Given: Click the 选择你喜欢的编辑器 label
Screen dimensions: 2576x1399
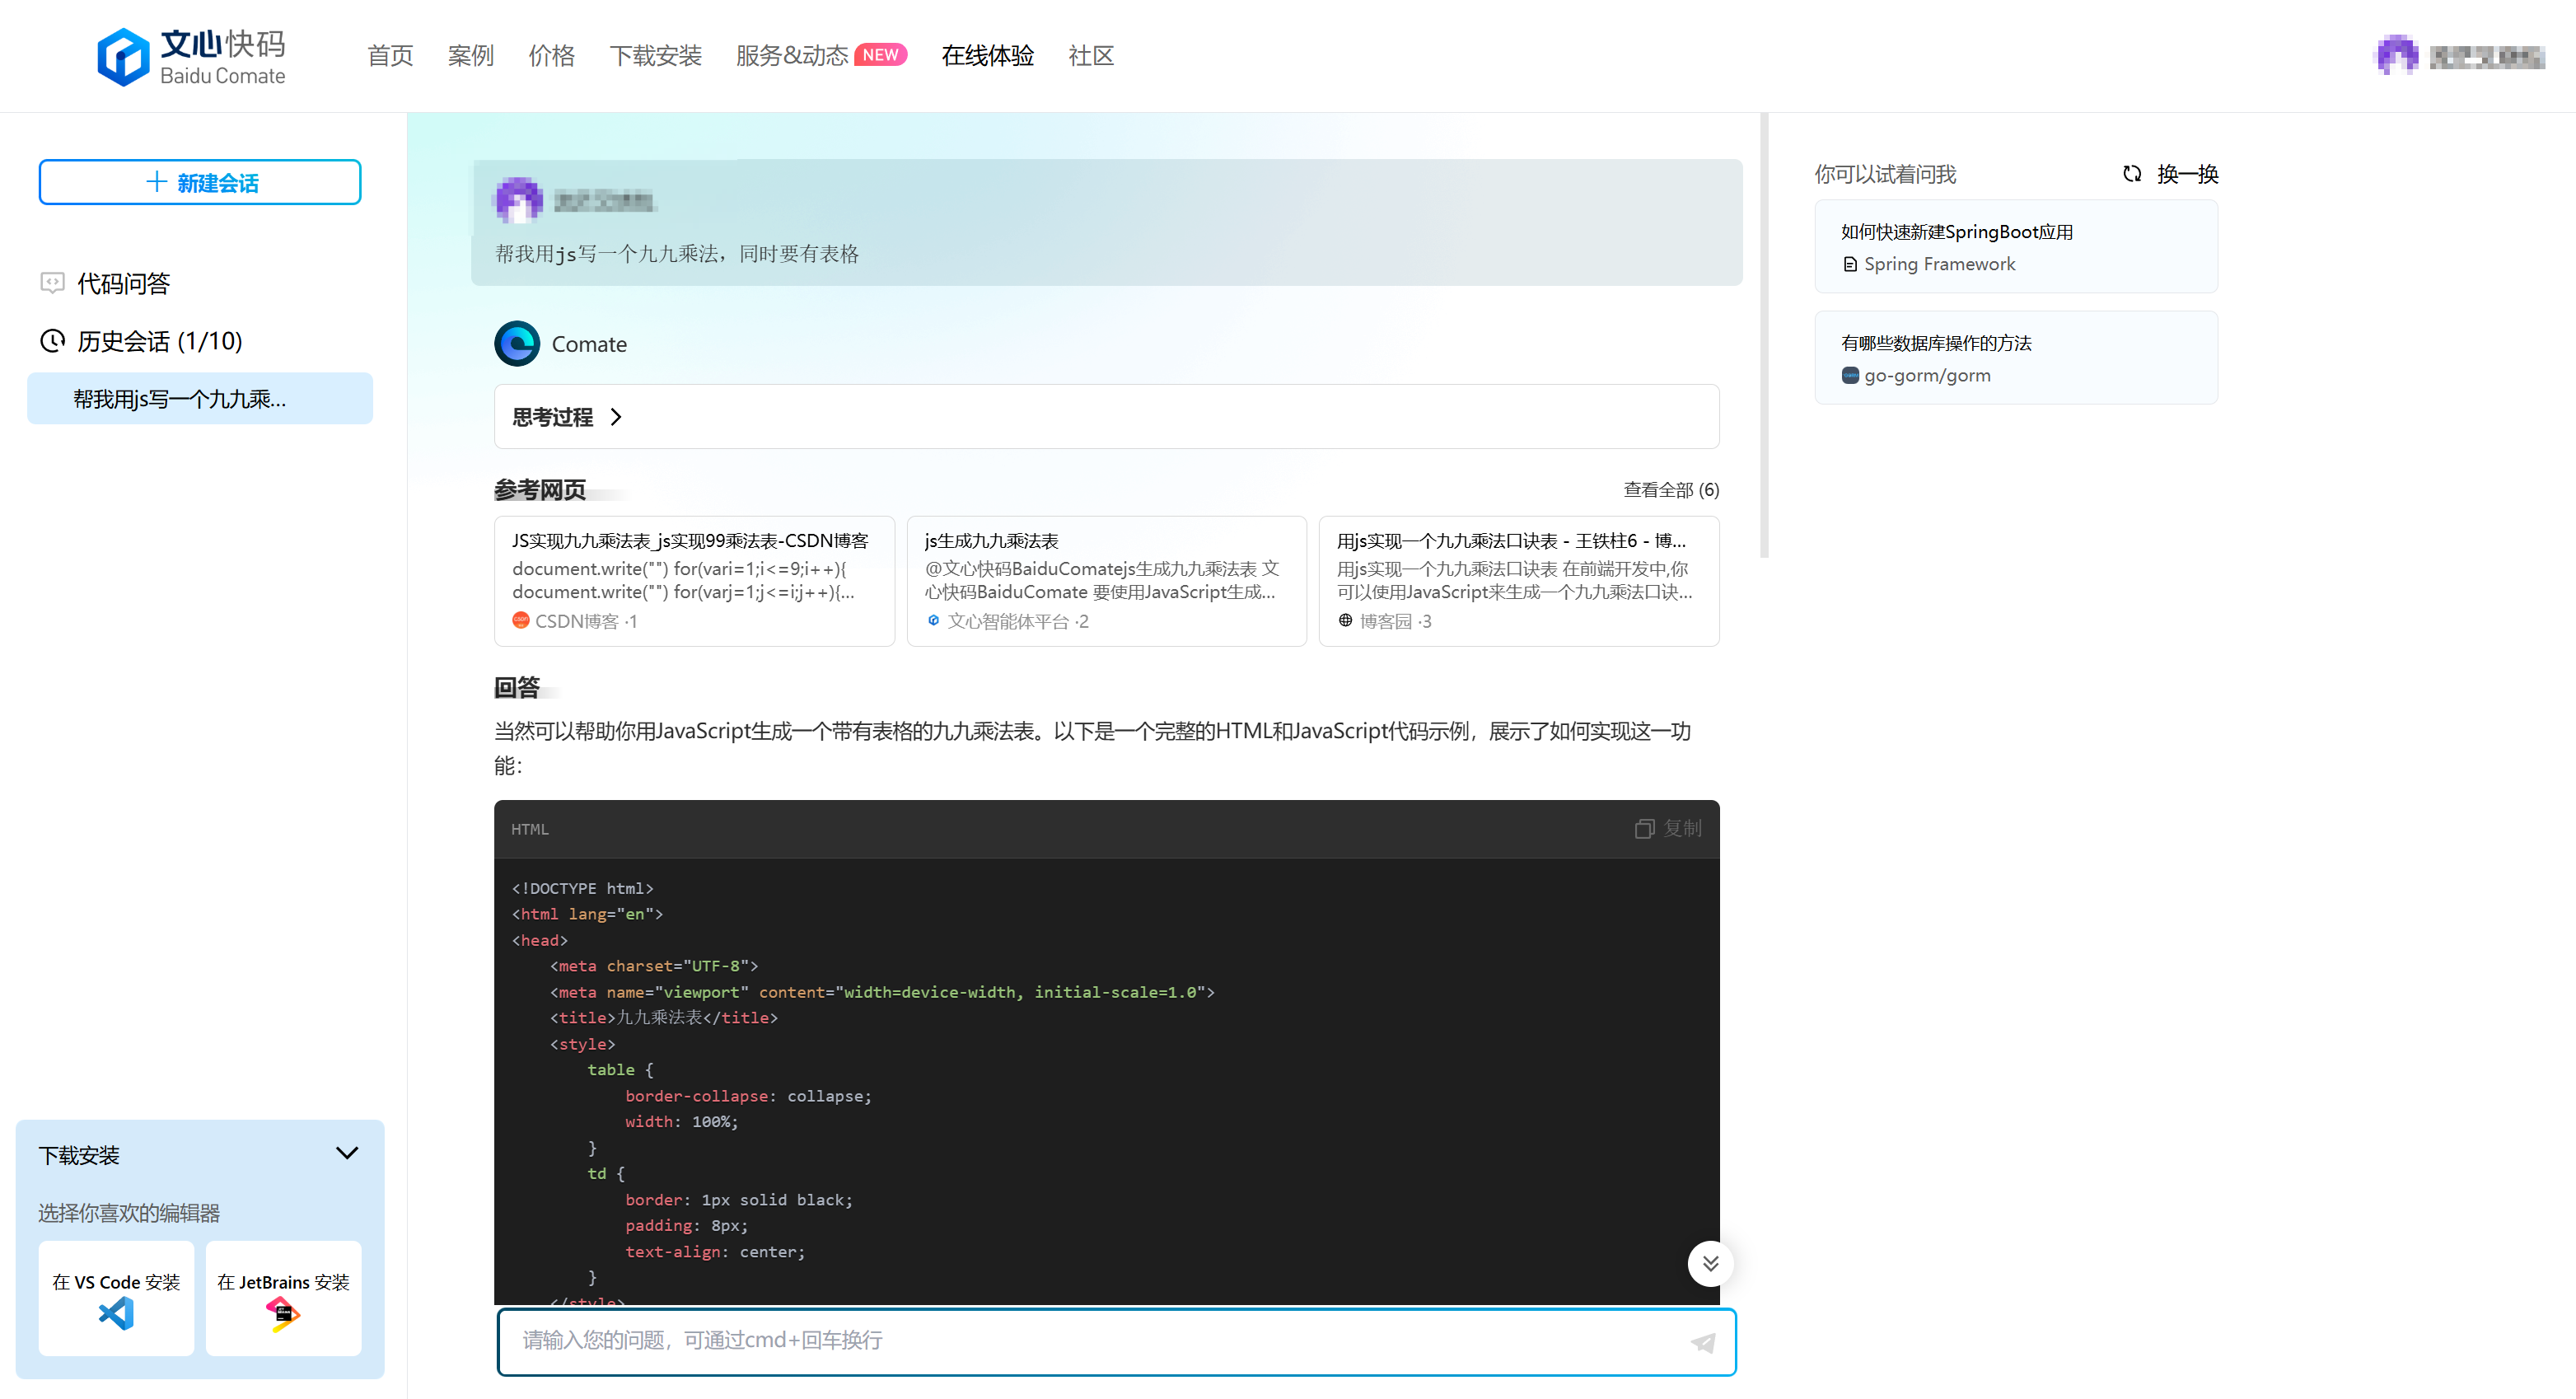Looking at the screenshot, I should (129, 1213).
